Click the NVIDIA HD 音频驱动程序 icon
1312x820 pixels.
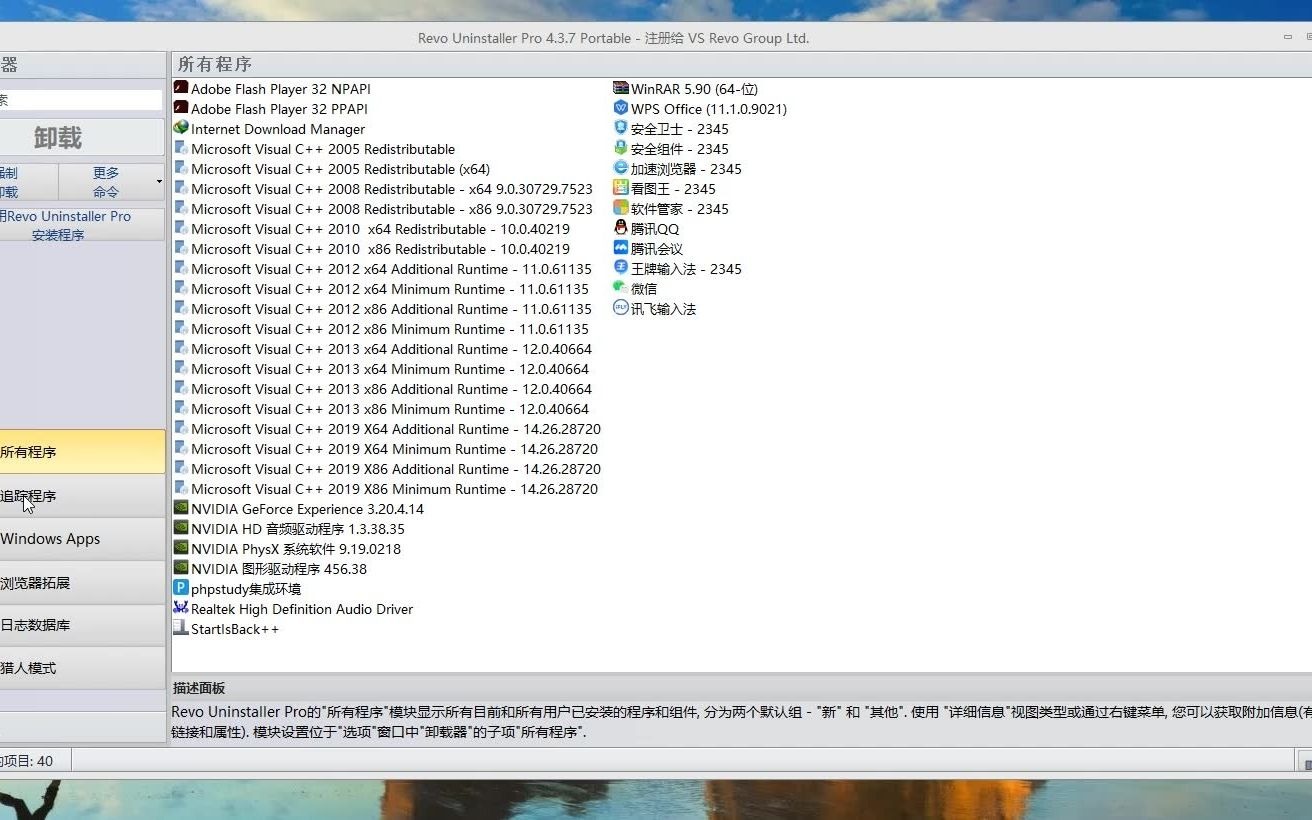pyautogui.click(x=181, y=528)
